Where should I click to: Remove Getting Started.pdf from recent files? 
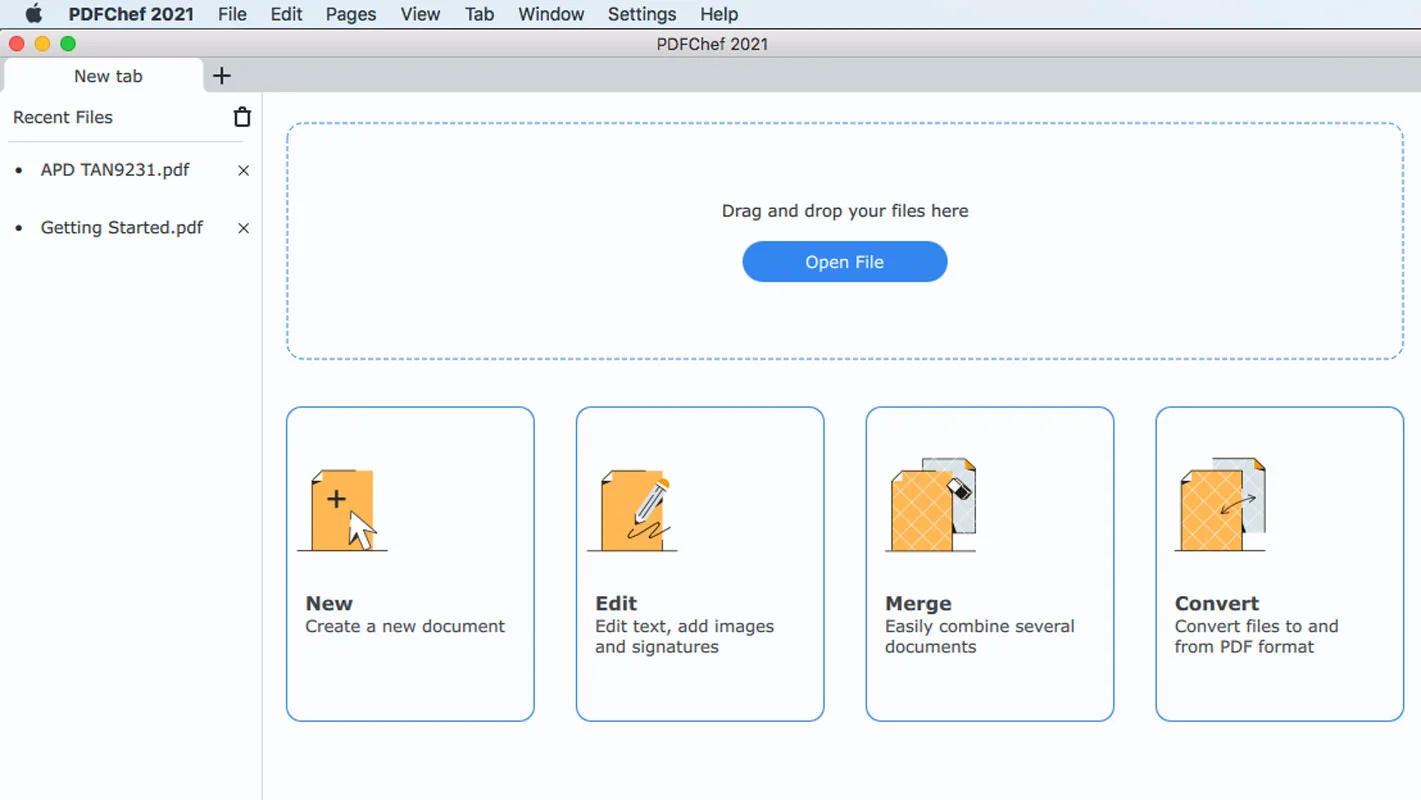tap(243, 229)
